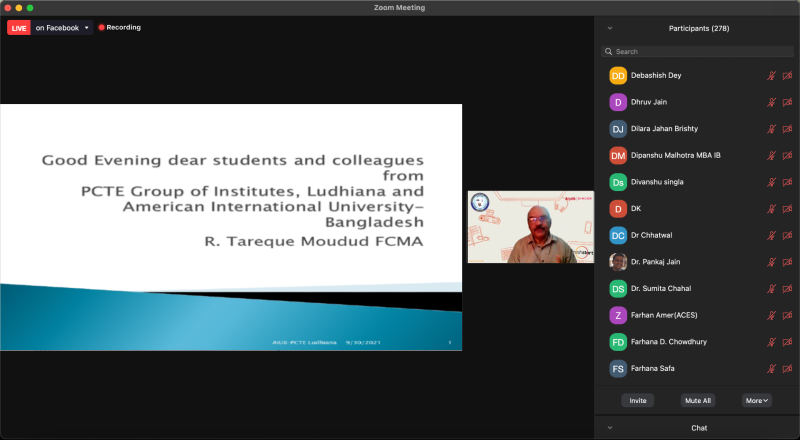Click DK's muted microphone icon
800x440 pixels.
(771, 209)
